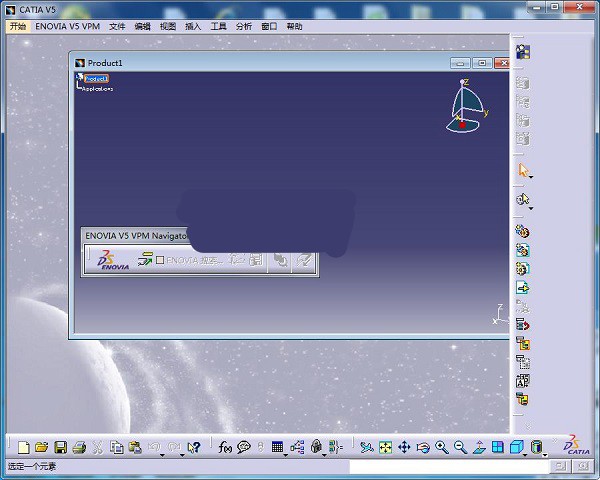The width and height of the screenshot is (600, 480).
Task: Print using the printer icon
Action: coord(79,447)
